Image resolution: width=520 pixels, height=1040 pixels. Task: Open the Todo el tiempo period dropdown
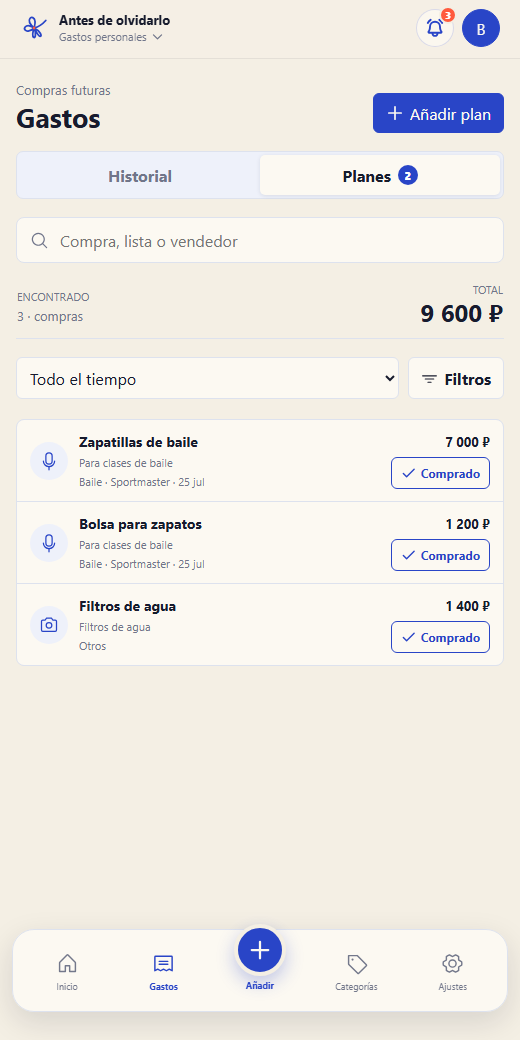coord(208,379)
